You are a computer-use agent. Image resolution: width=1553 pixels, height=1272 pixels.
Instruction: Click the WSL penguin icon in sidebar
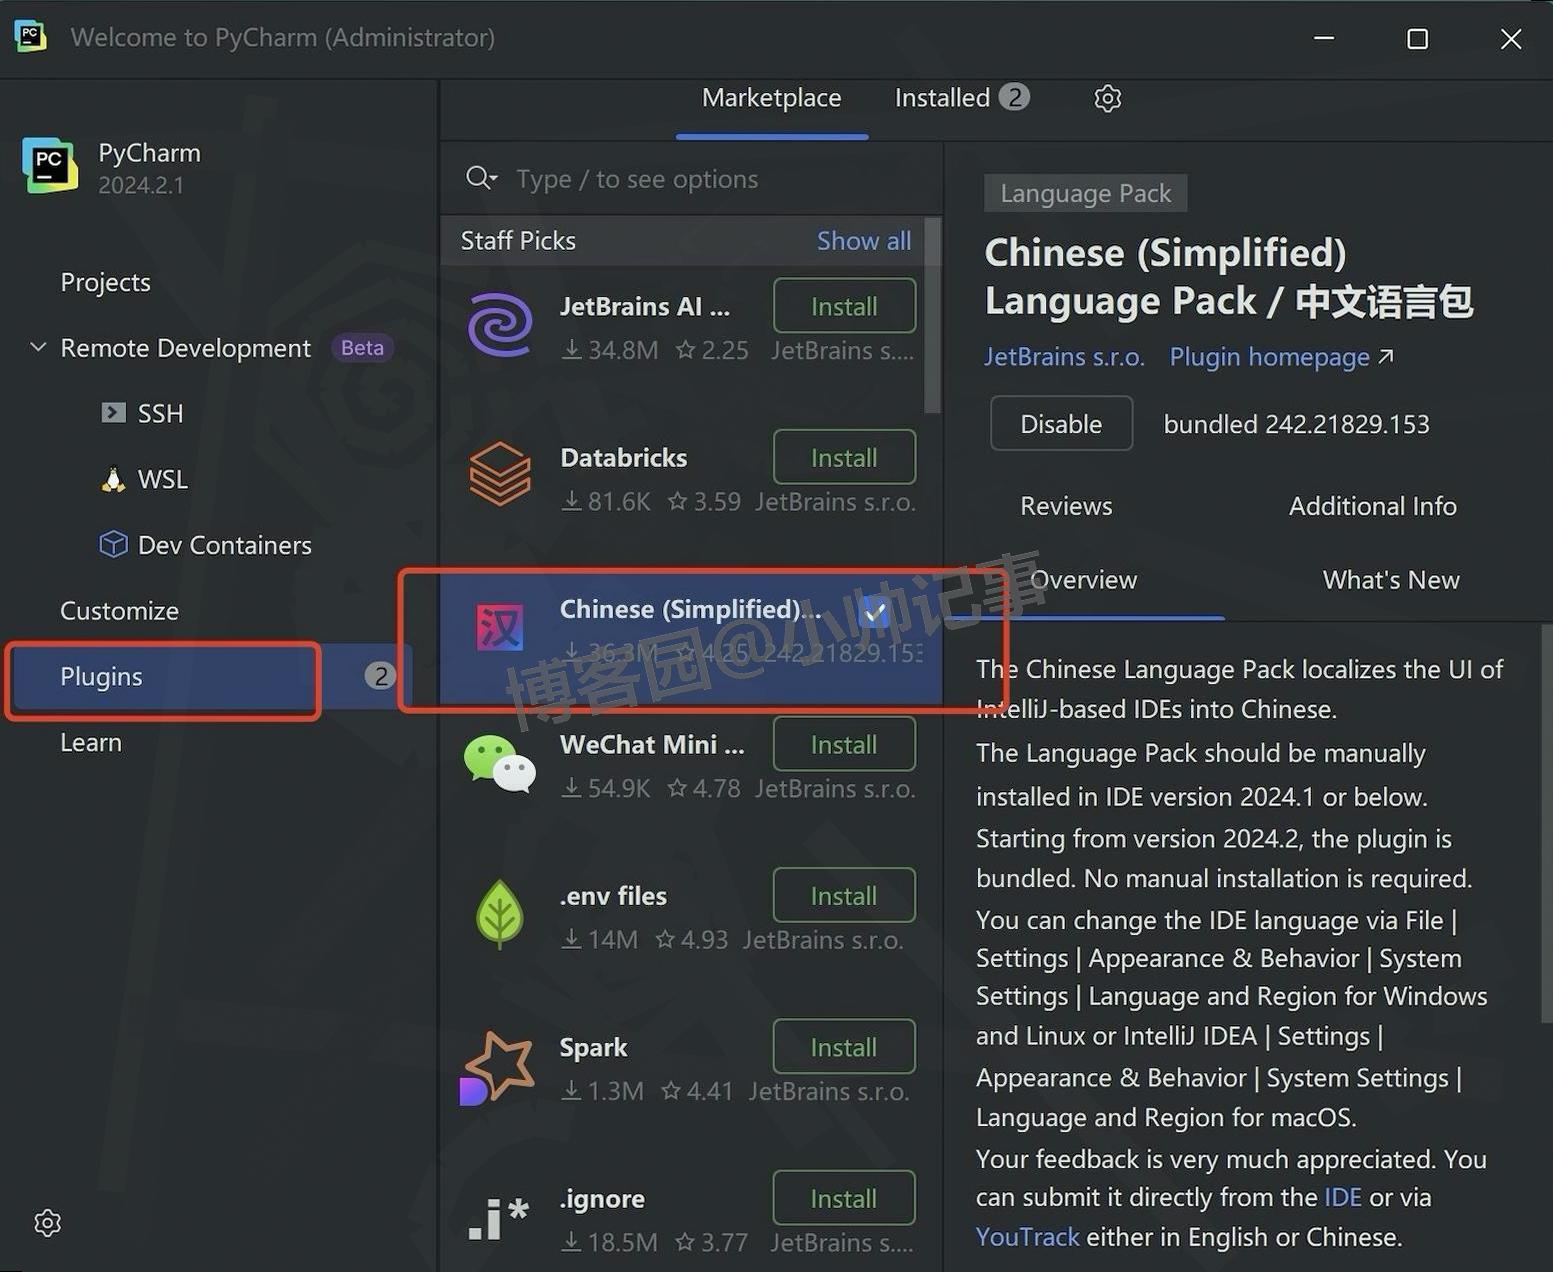[x=113, y=479]
